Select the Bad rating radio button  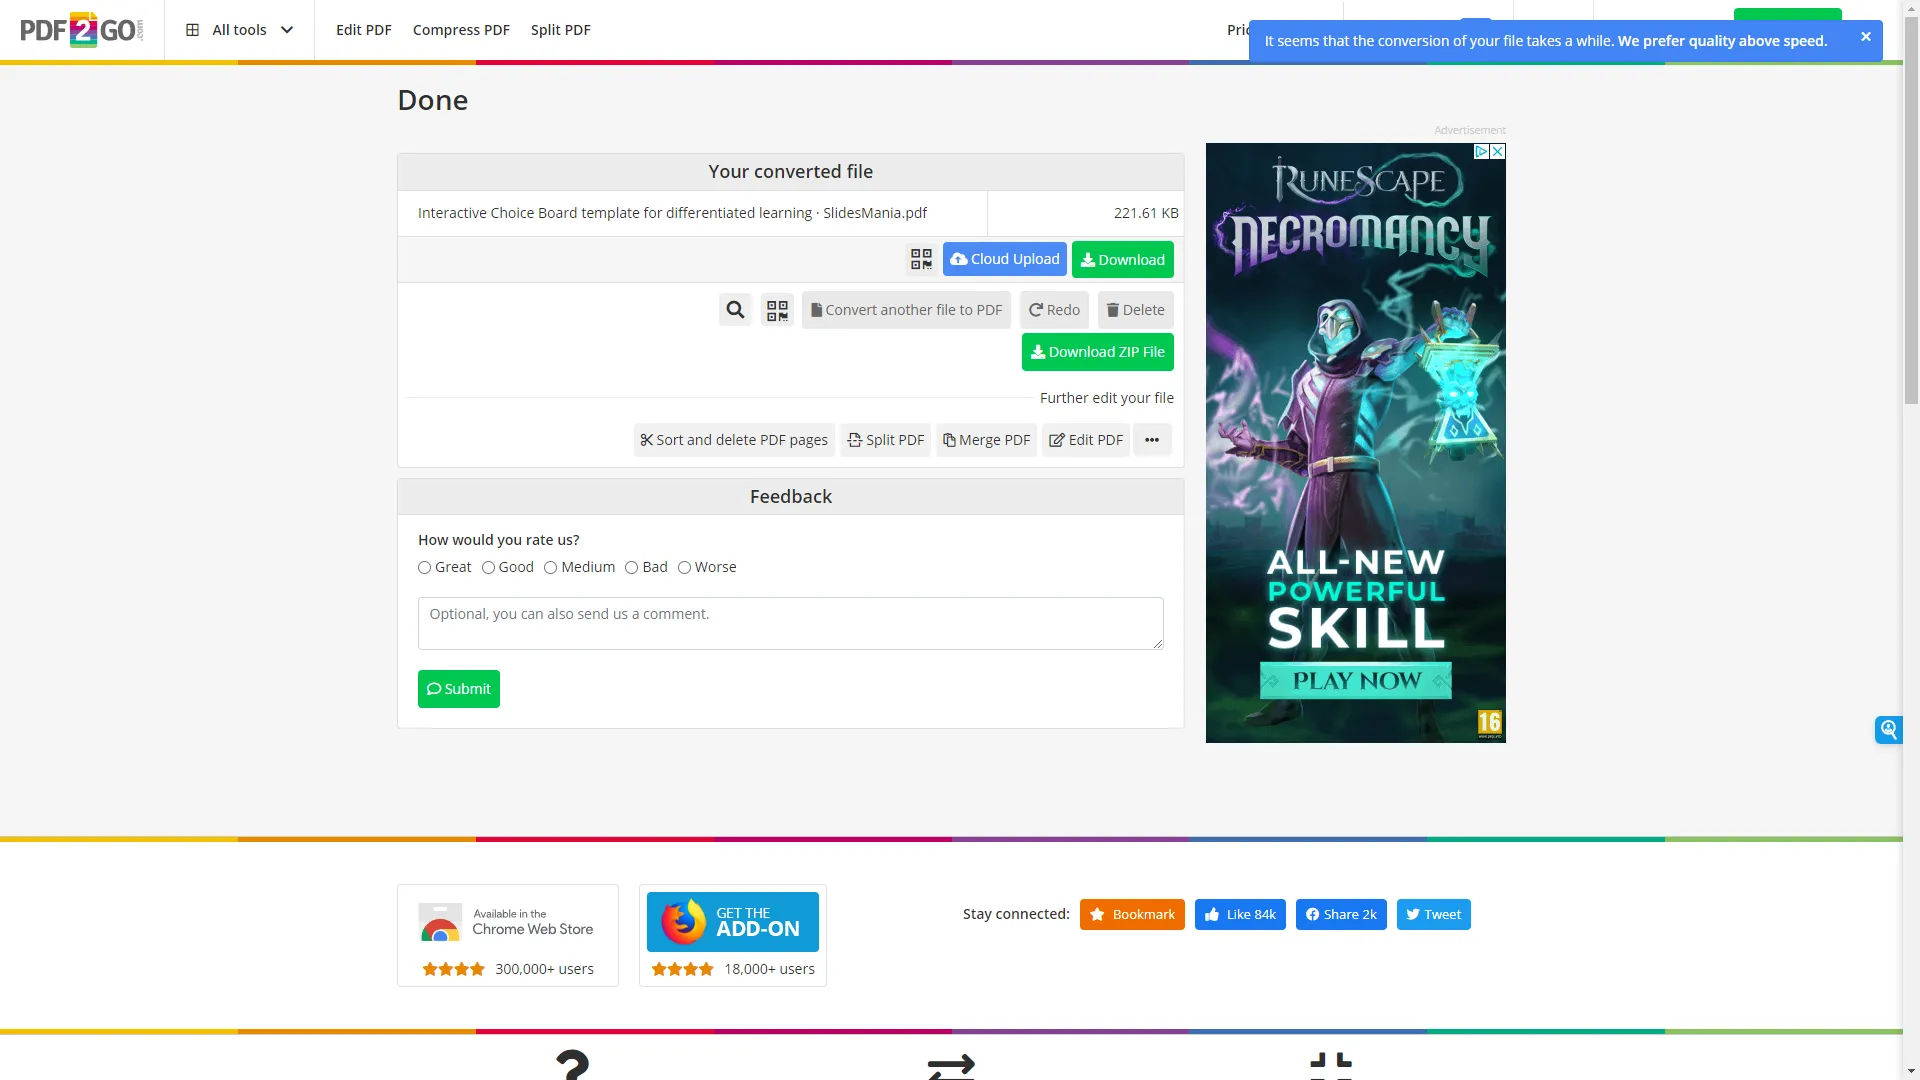click(632, 567)
